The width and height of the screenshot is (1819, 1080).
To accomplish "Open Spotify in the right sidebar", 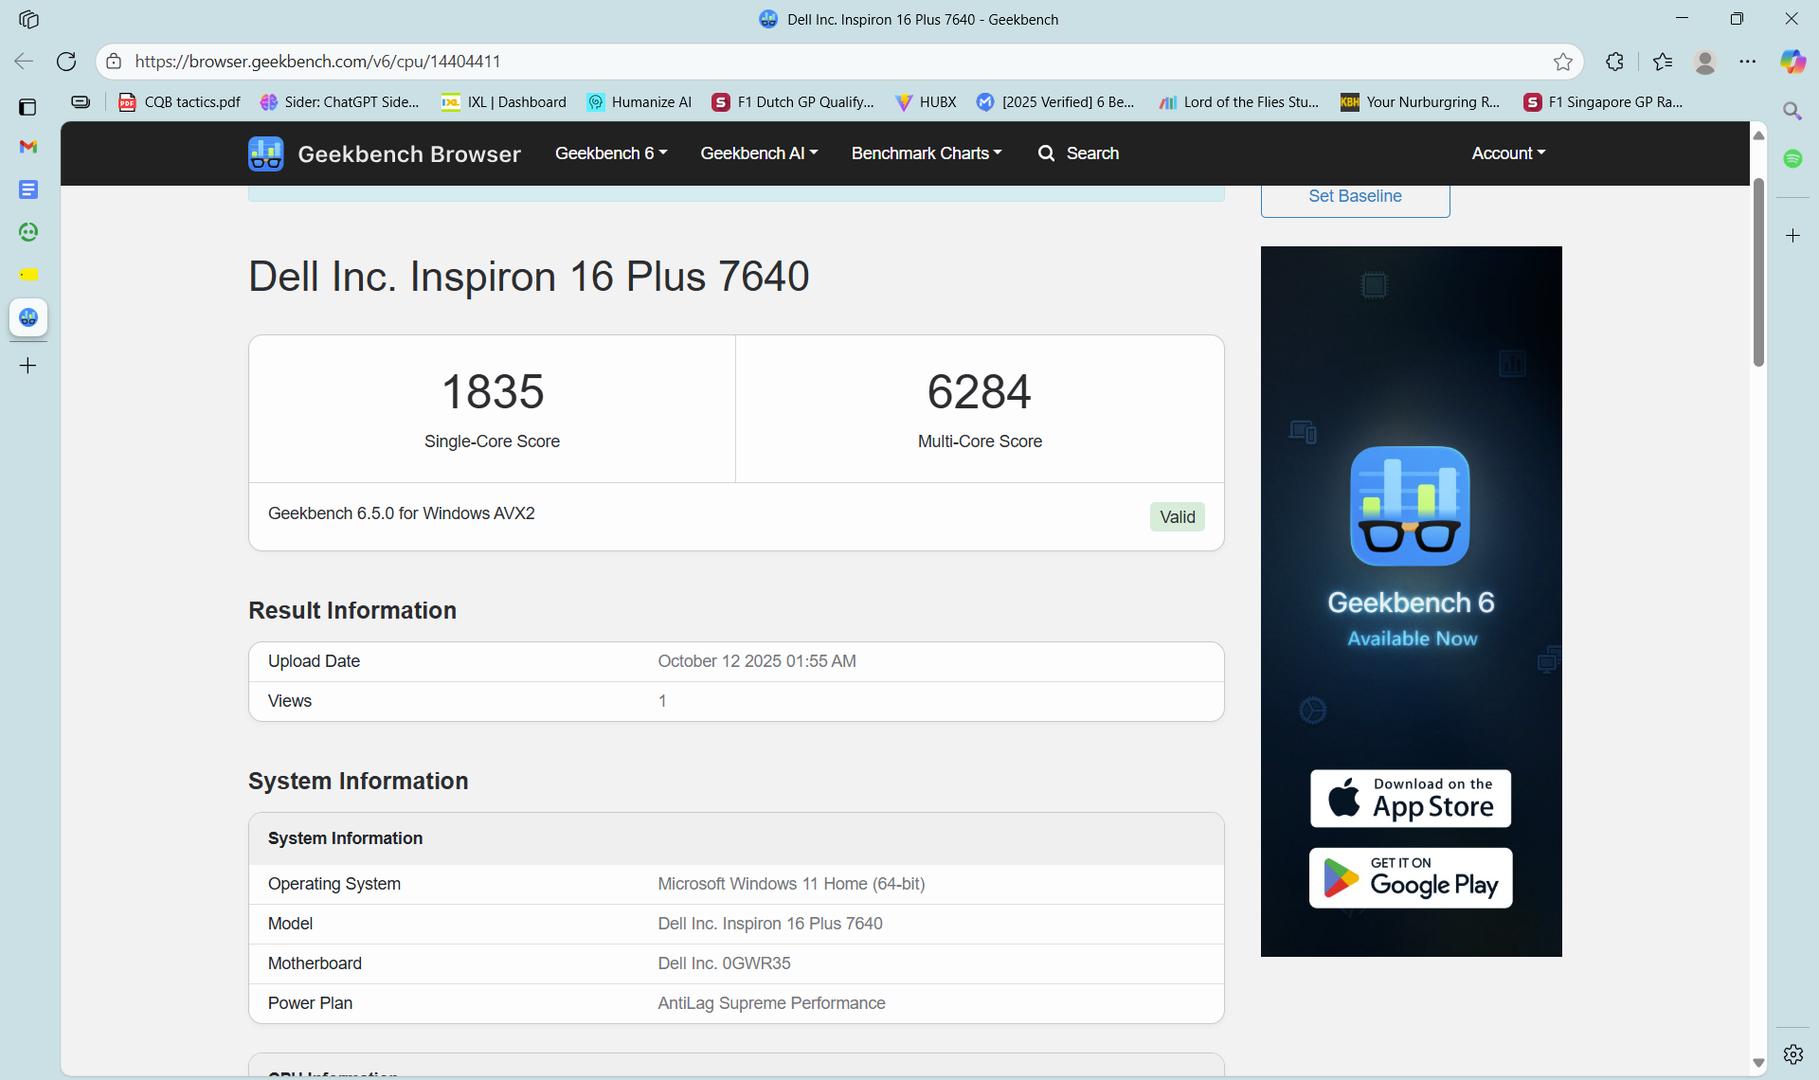I will coord(1793,159).
